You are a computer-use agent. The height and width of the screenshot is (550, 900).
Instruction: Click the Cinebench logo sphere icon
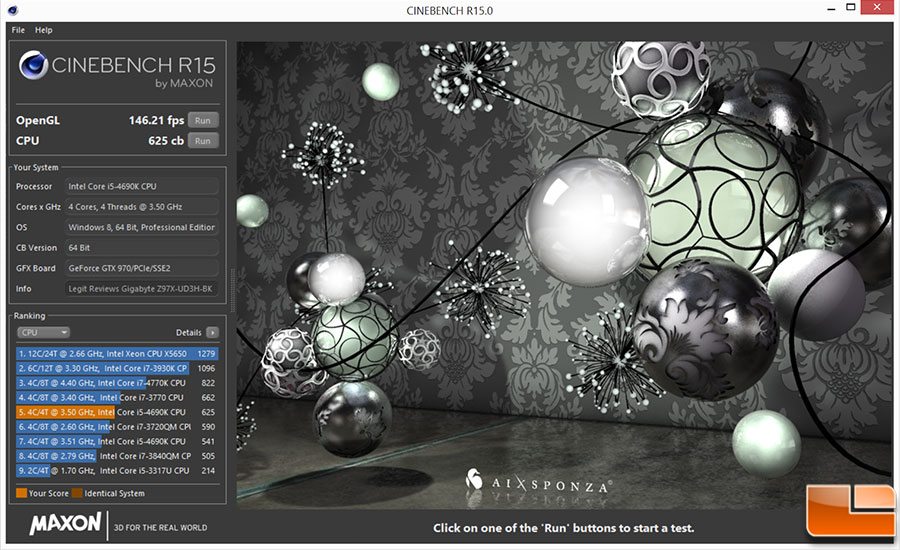click(x=33, y=65)
